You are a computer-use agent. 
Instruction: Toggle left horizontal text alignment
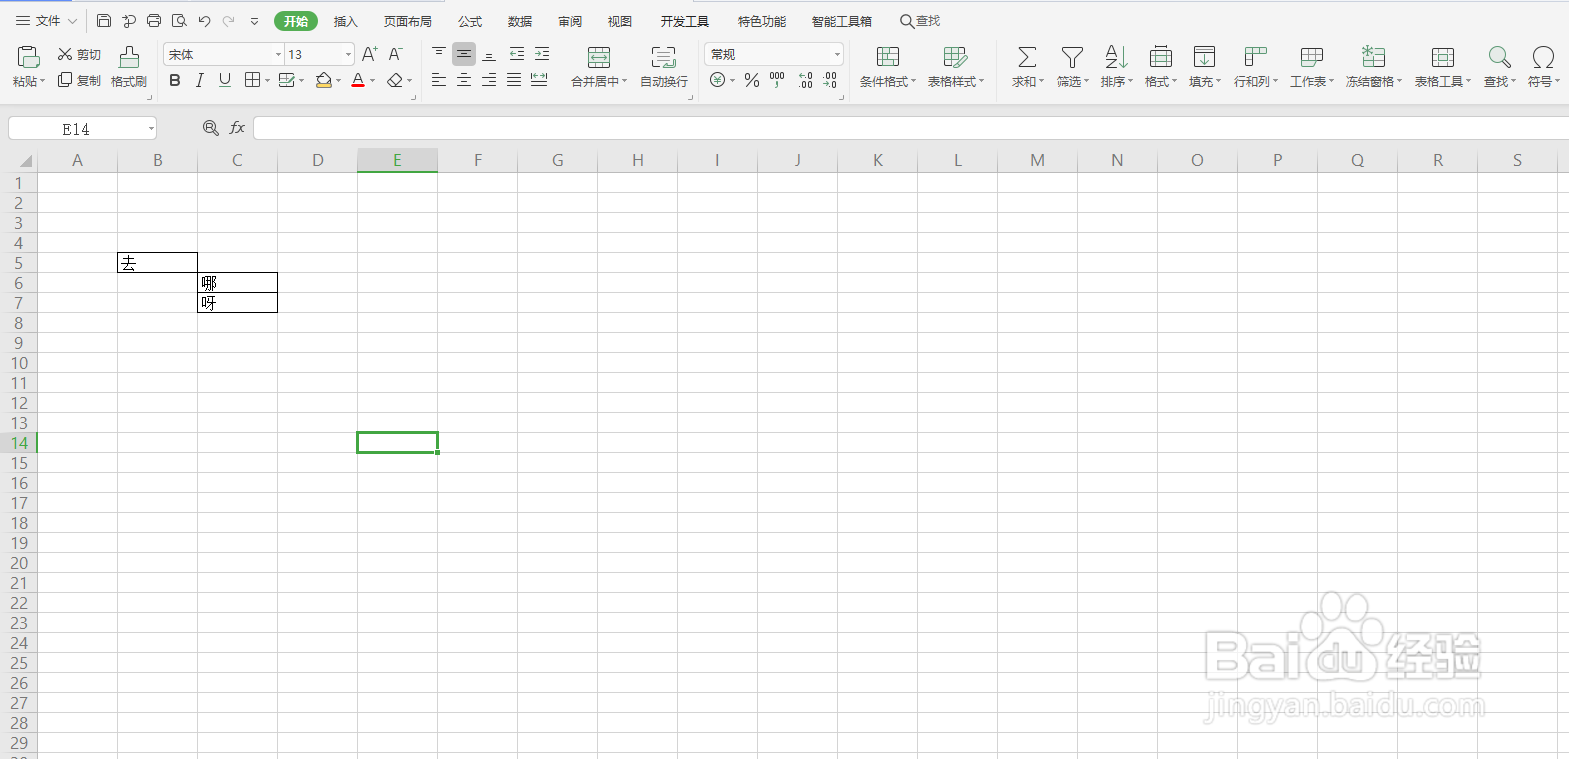coord(439,80)
